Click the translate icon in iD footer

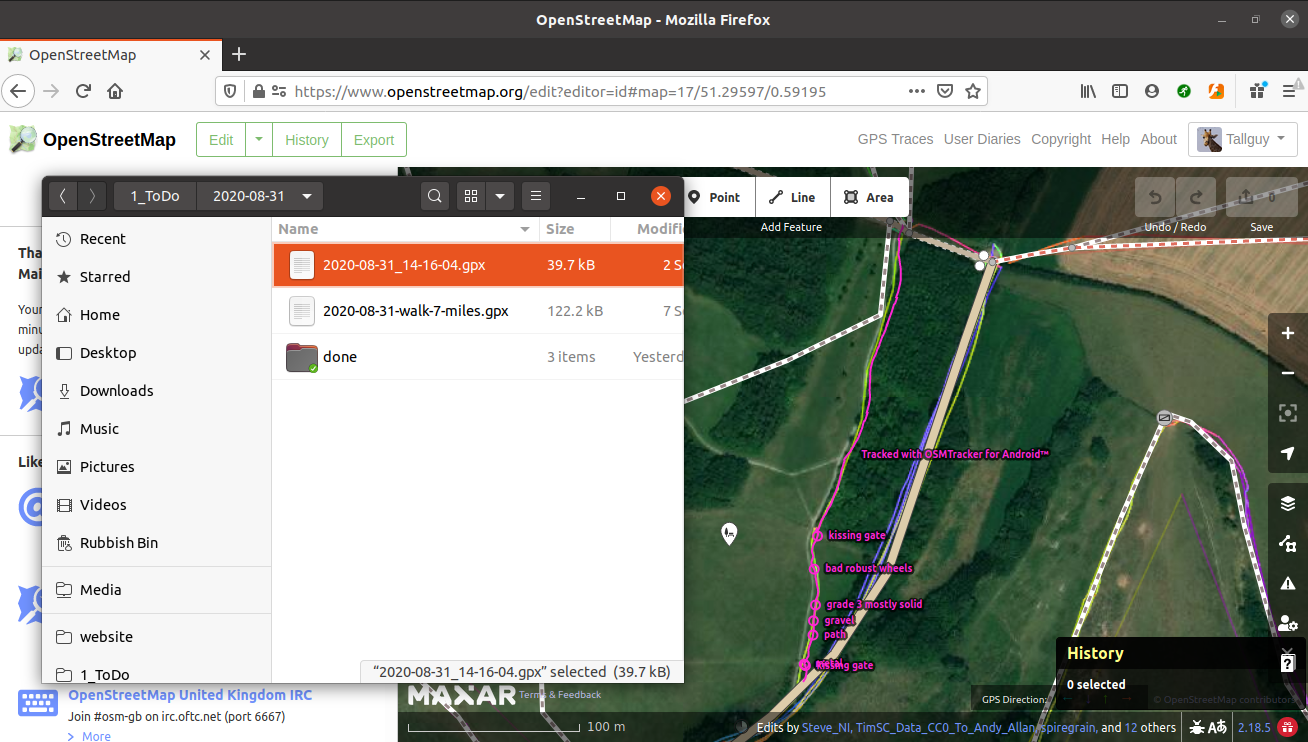(x=1218, y=727)
